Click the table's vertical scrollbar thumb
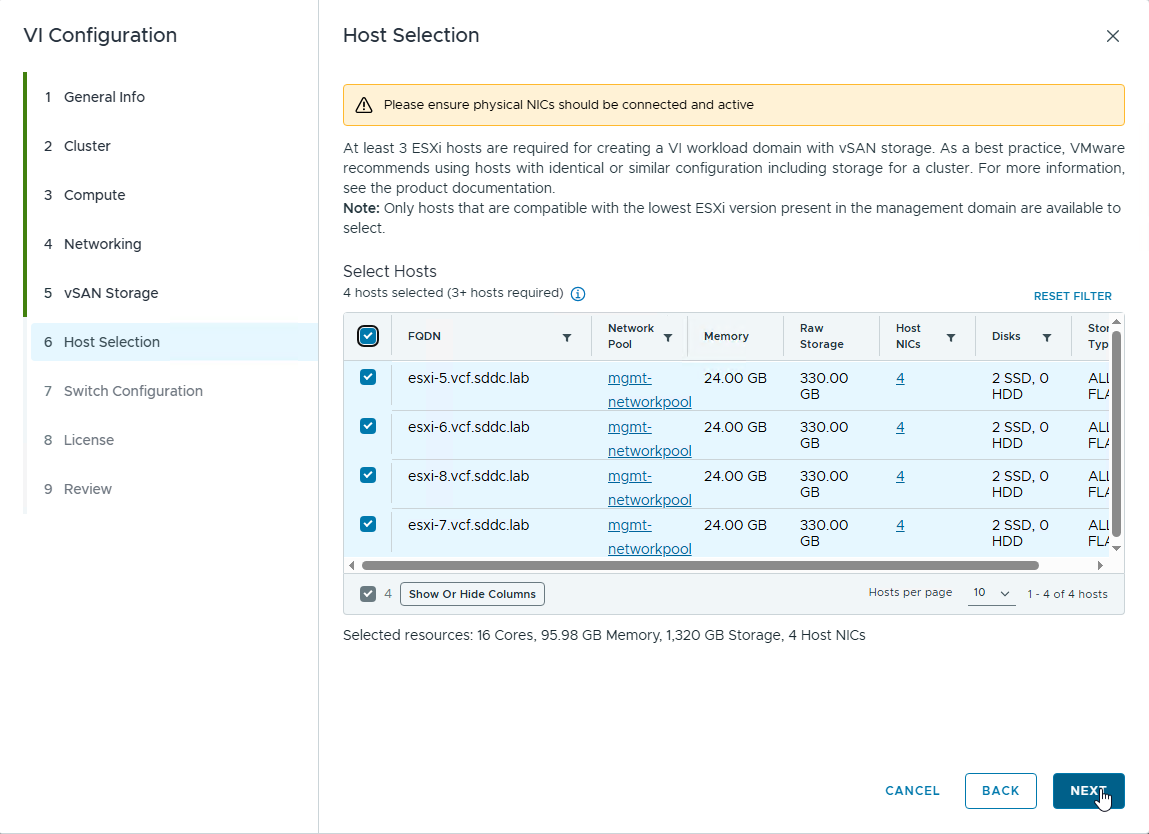The image size is (1149, 834). [x=1117, y=434]
